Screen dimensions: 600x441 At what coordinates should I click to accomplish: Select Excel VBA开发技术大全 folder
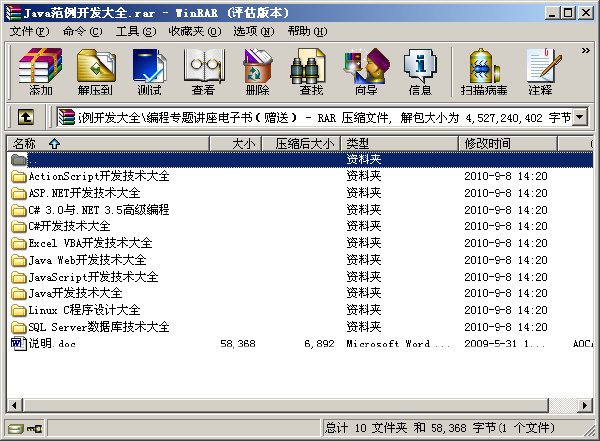point(90,243)
